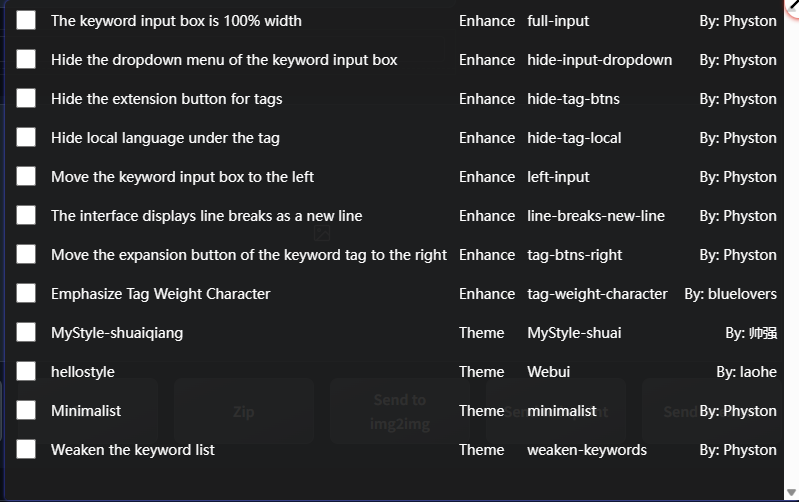This screenshot has width=799, height=502.
Task: Tick Move expansion button to the right checkbox
Action: click(26, 254)
